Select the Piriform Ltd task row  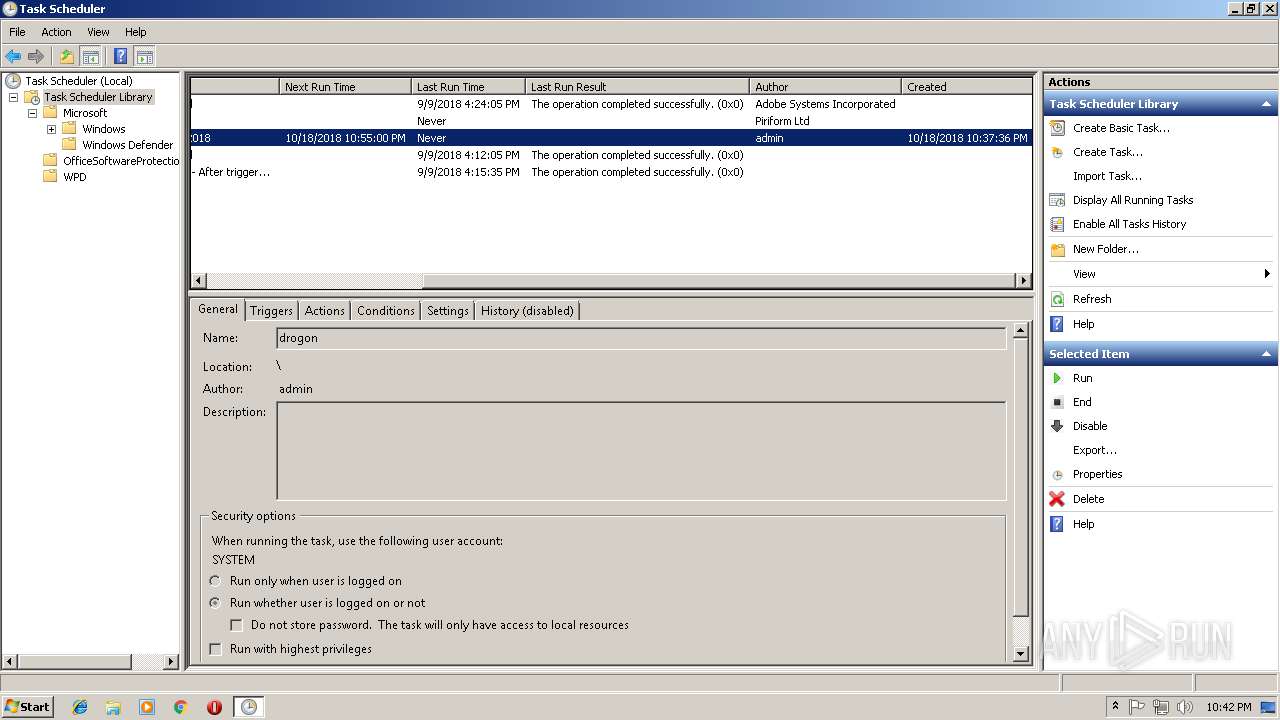610,121
